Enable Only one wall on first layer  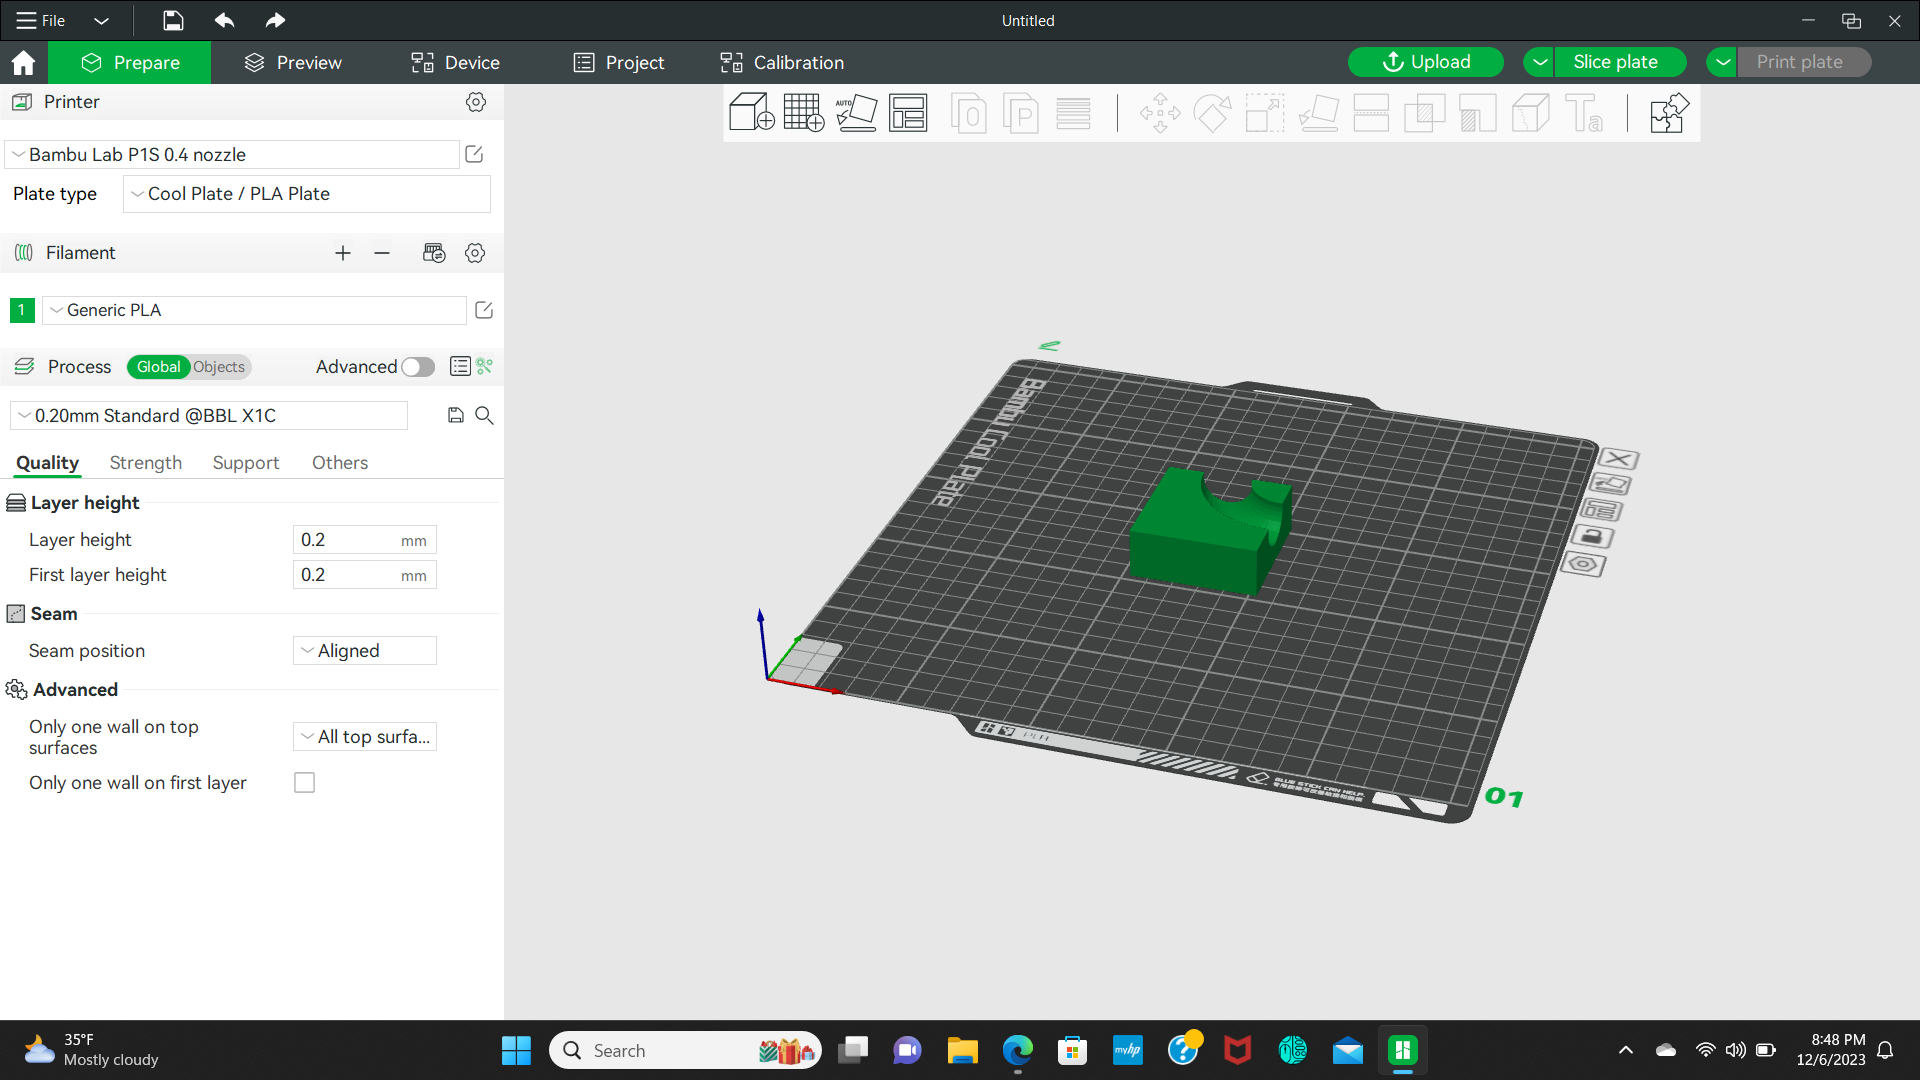pos(305,783)
